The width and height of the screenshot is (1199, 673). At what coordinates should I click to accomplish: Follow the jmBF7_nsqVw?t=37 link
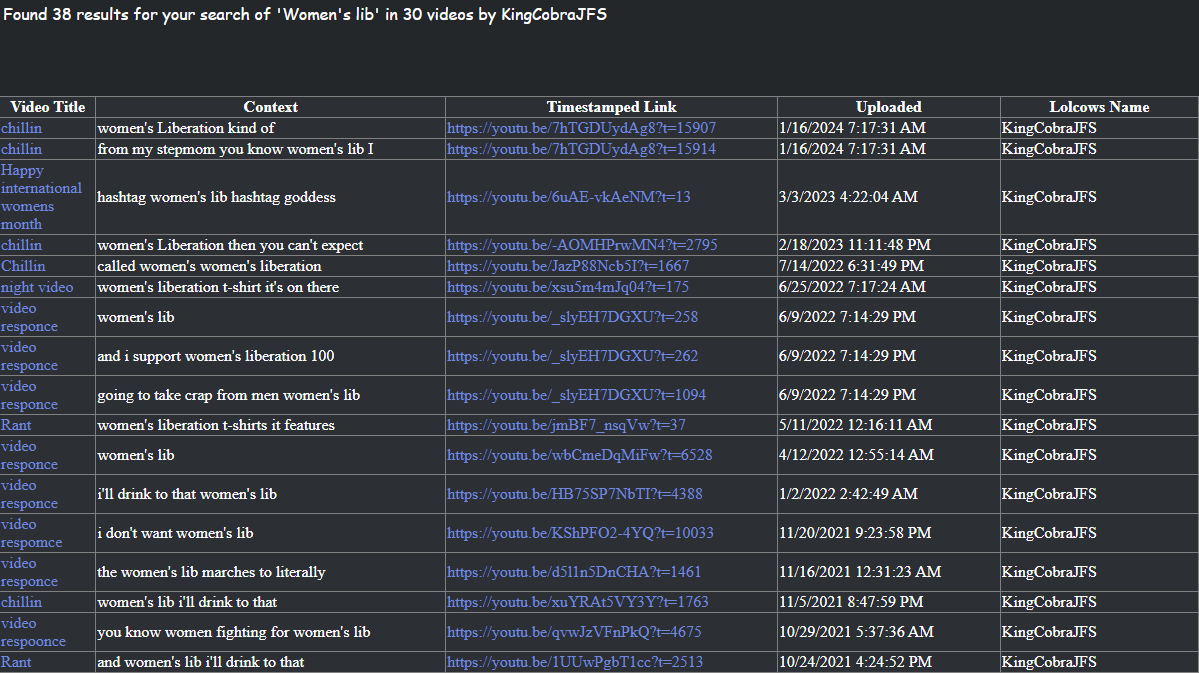click(566, 424)
